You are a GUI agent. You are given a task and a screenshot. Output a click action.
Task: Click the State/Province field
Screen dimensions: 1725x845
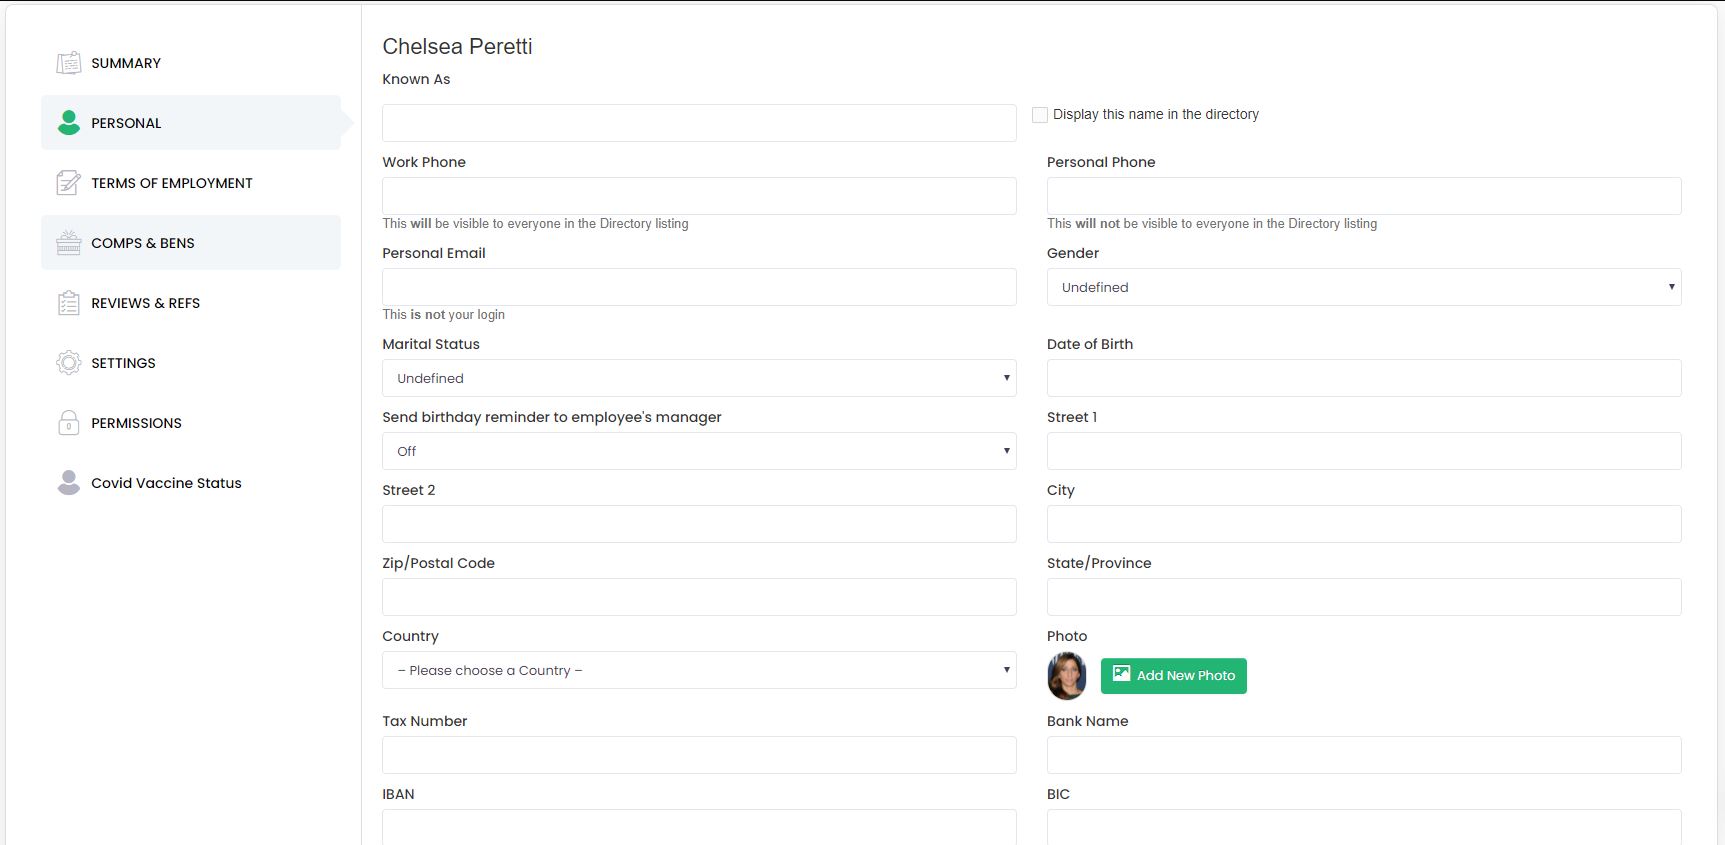[x=1364, y=597]
